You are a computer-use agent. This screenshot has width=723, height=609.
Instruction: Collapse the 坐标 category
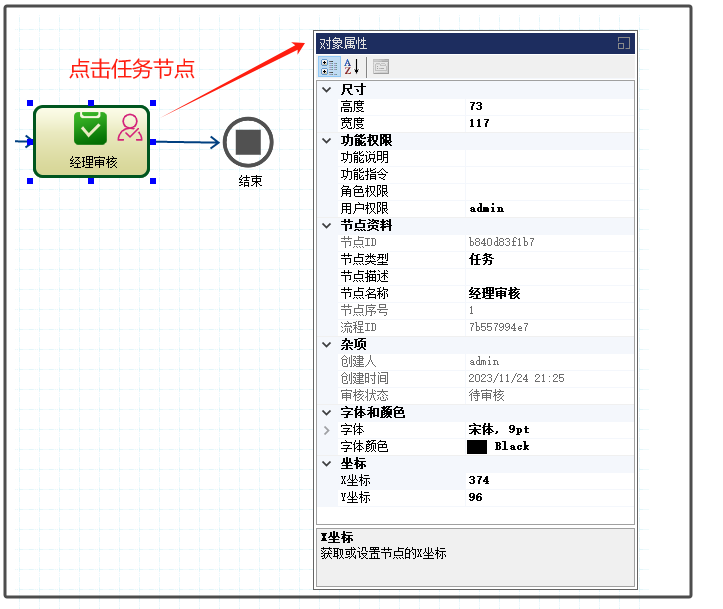coord(326,464)
